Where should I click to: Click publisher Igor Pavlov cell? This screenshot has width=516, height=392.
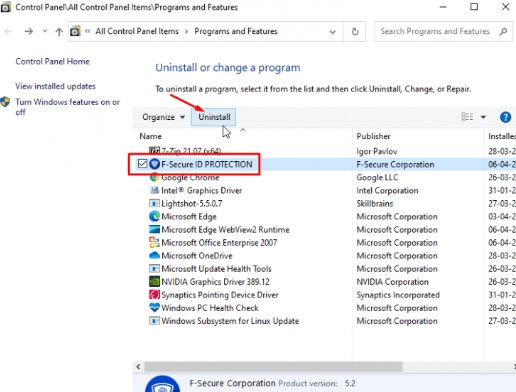(x=377, y=152)
